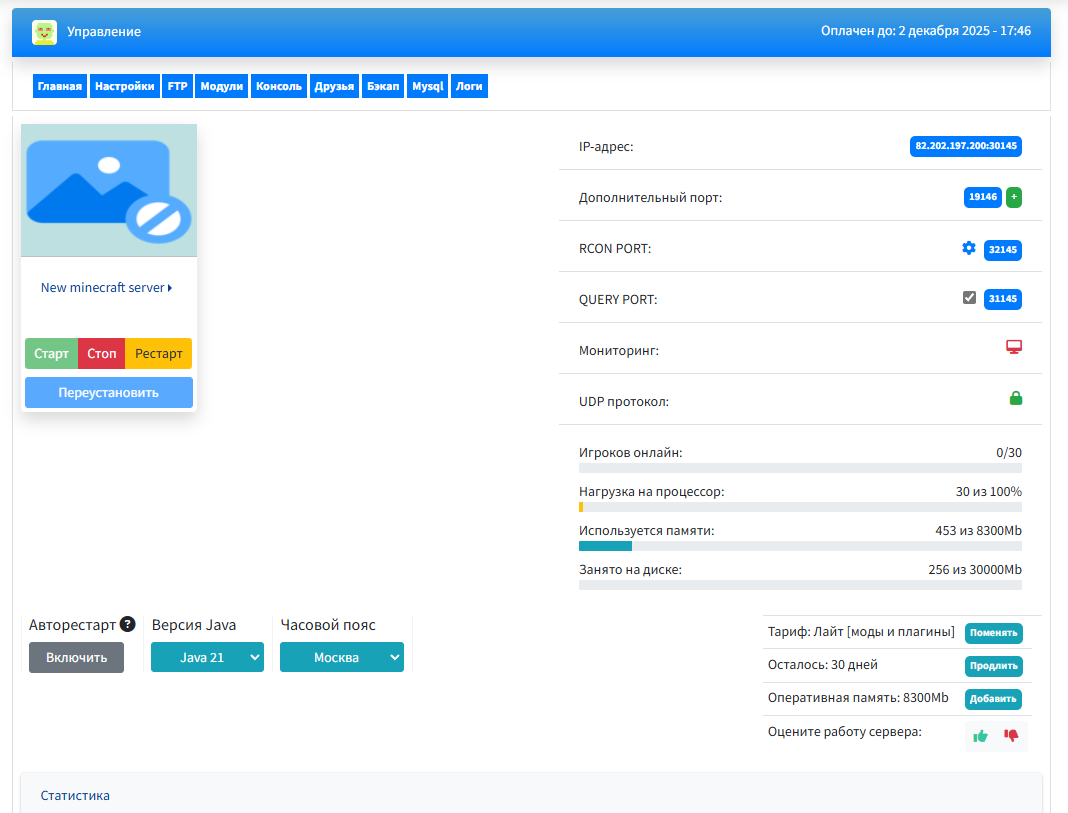
Task: Click the server image placeholder thumbnail
Action: click(109, 190)
